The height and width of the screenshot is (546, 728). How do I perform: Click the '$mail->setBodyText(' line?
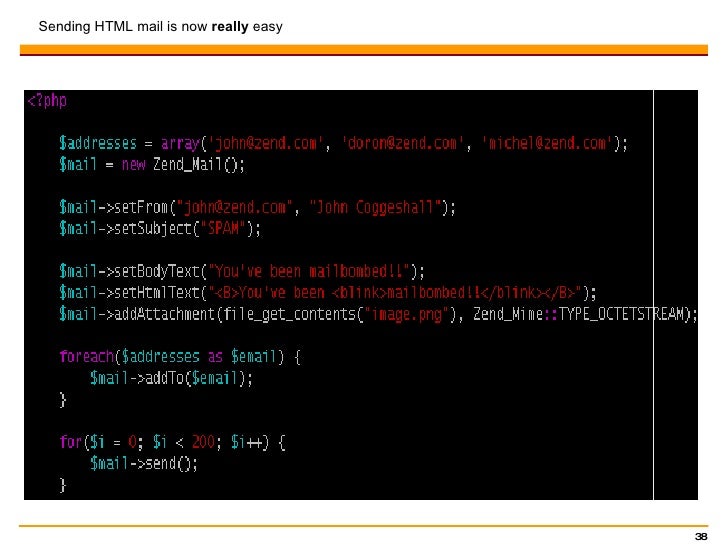coord(241,271)
